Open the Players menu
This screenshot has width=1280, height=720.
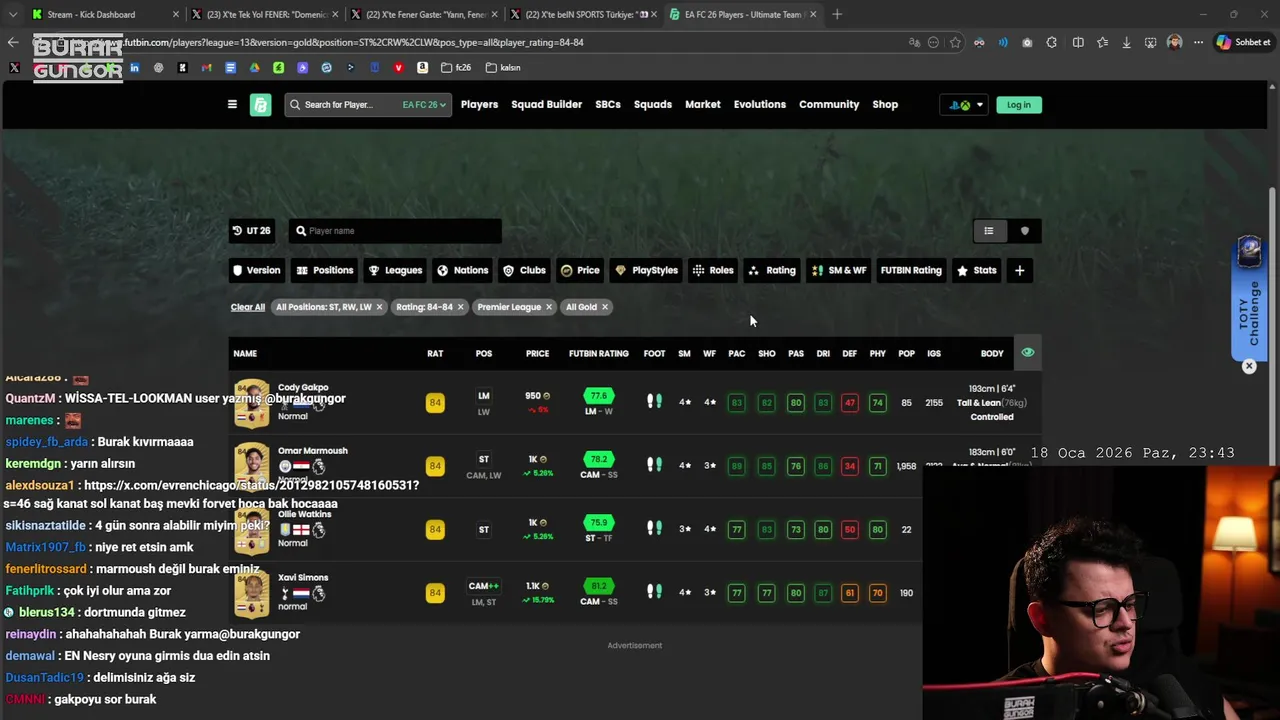(x=479, y=104)
